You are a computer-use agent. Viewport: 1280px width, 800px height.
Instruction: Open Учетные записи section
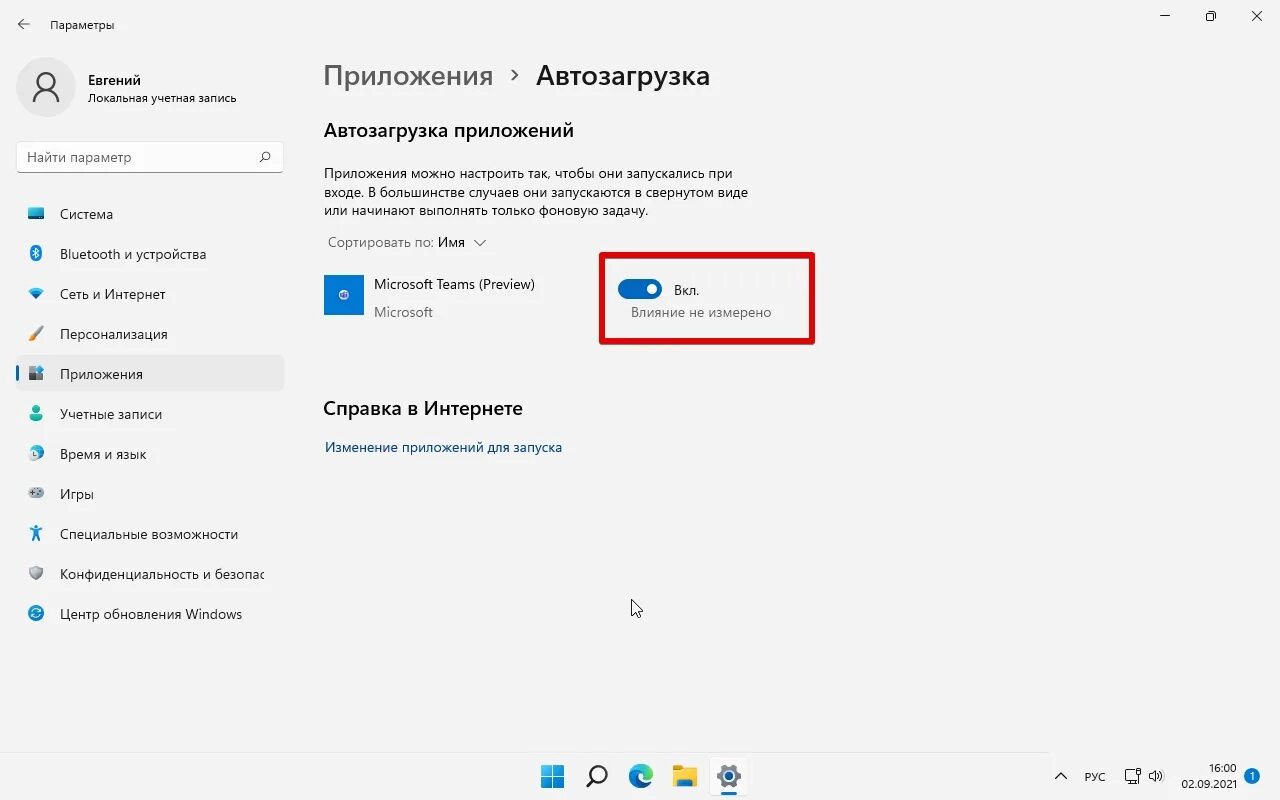(x=150, y=414)
